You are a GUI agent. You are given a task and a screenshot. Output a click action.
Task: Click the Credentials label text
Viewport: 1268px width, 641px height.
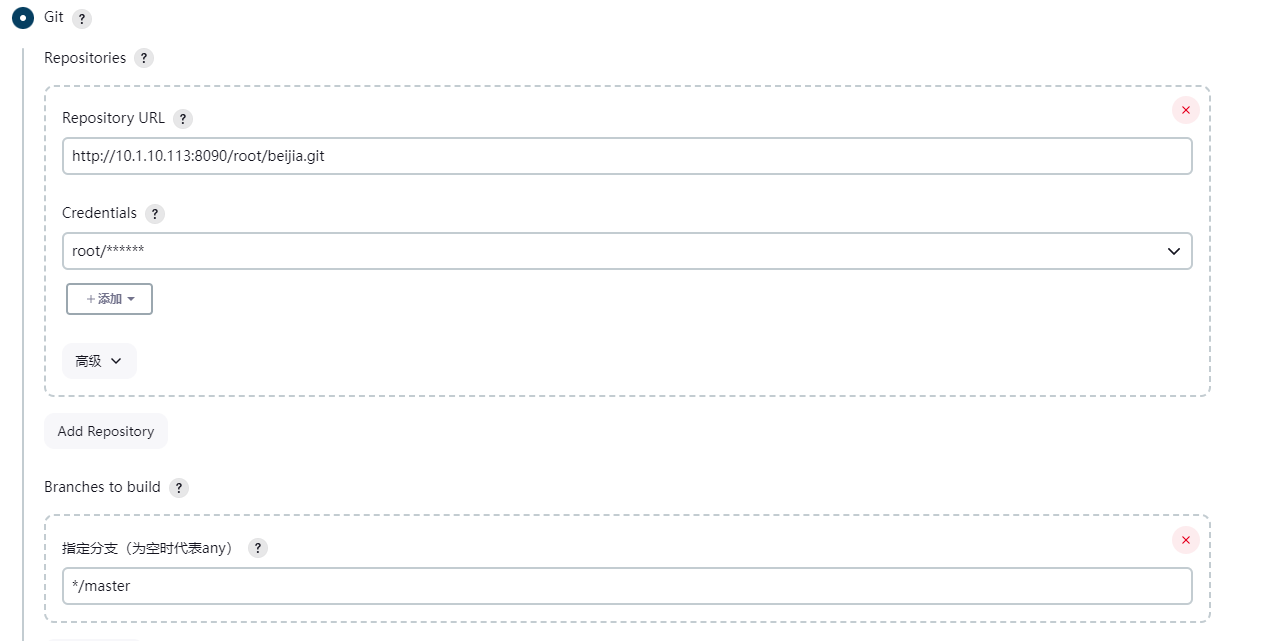point(99,213)
